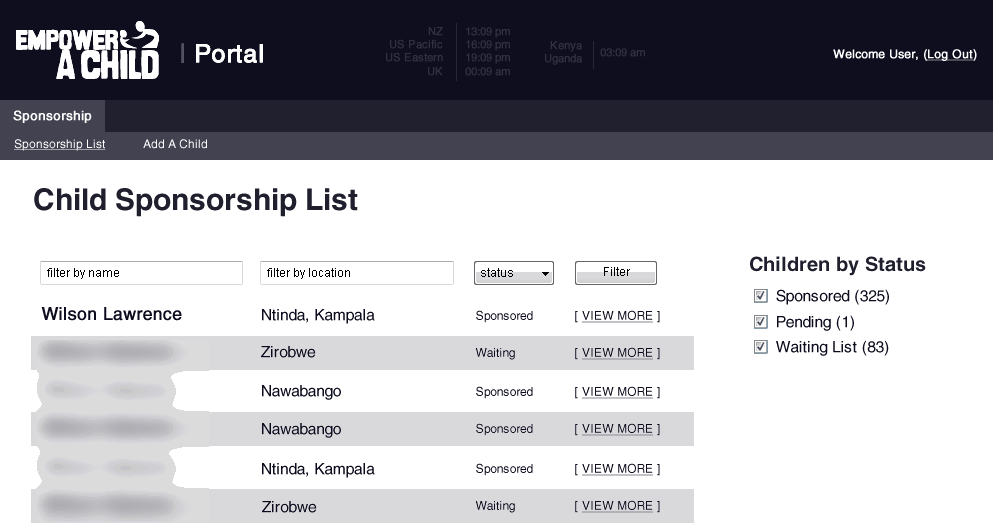
Task: View more for Wilson Lawrence
Action: pyautogui.click(x=617, y=316)
